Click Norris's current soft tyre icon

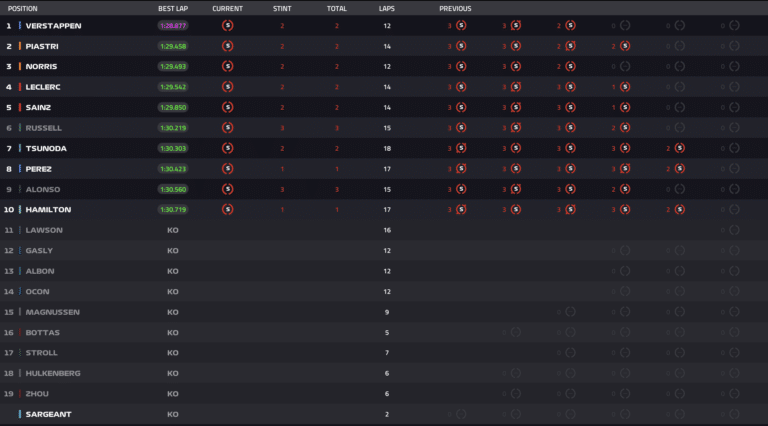pos(227,66)
